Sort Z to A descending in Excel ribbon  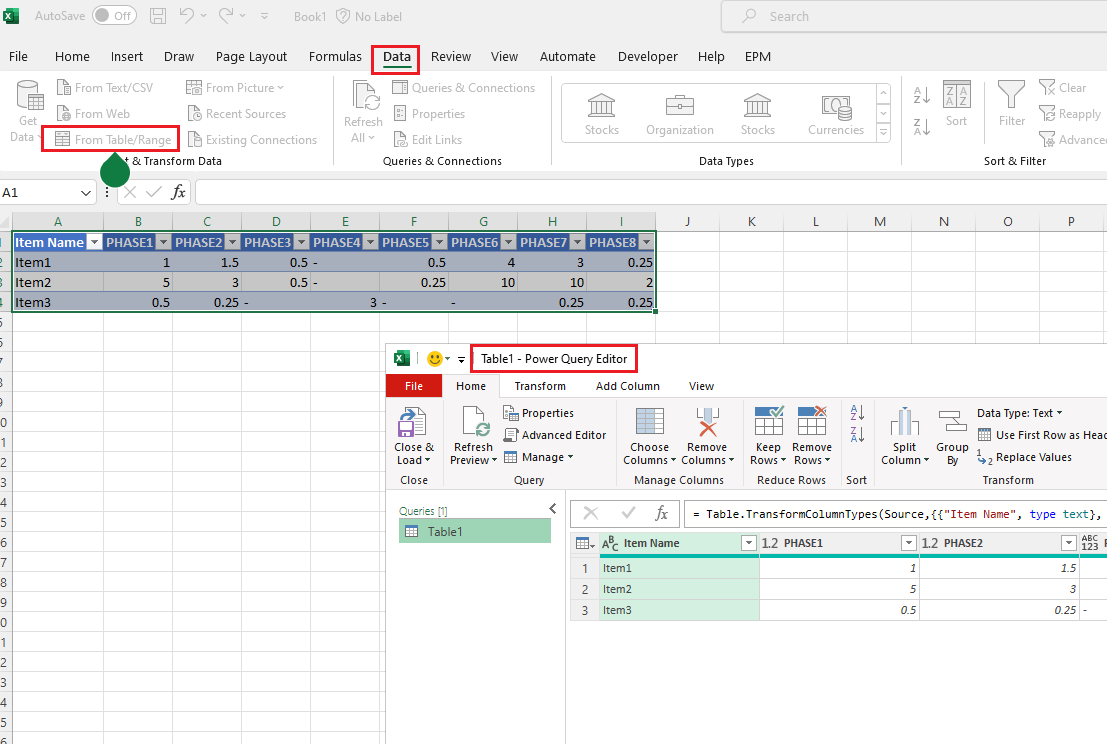click(922, 126)
